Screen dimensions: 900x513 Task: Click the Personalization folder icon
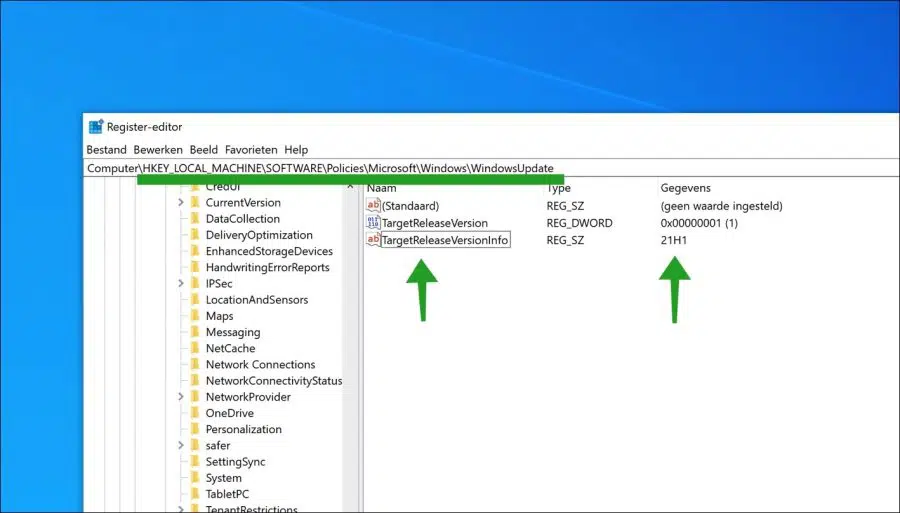[x=195, y=429]
